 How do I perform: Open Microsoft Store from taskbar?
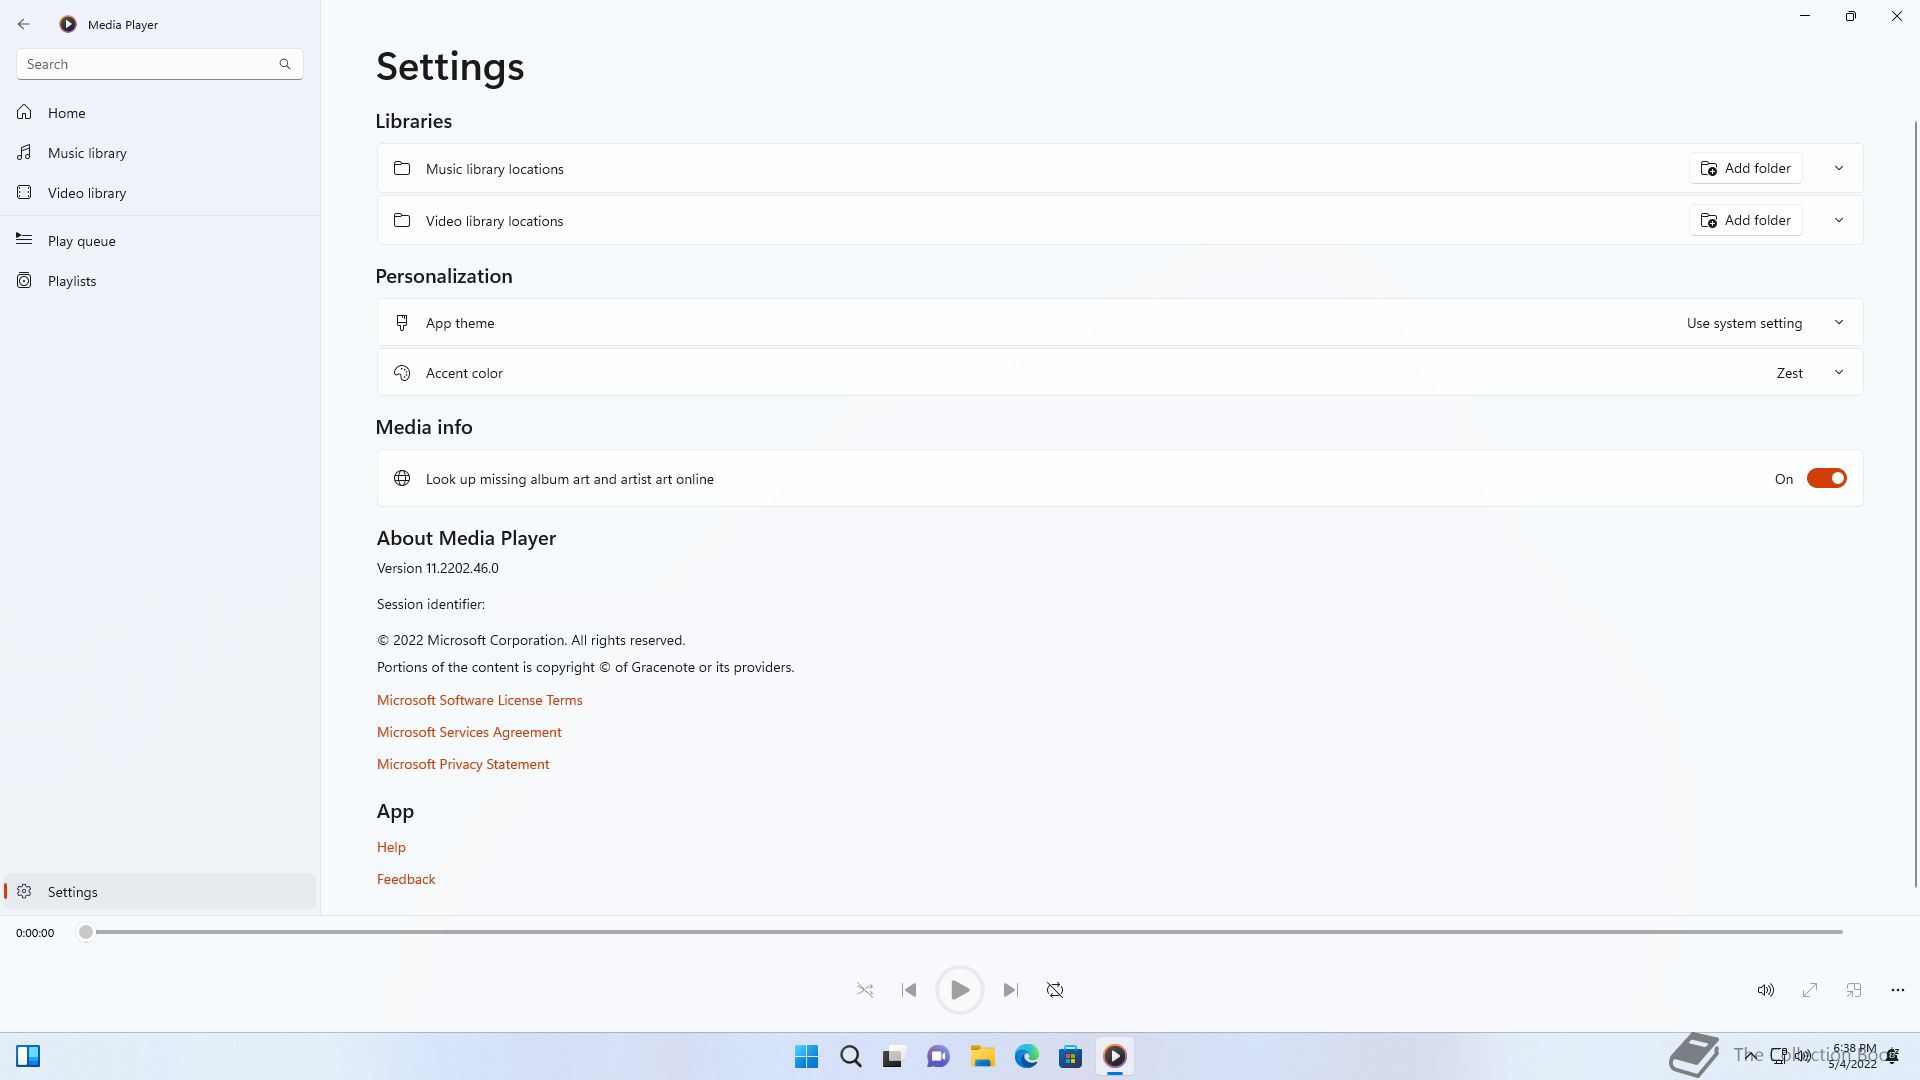tap(1071, 1056)
